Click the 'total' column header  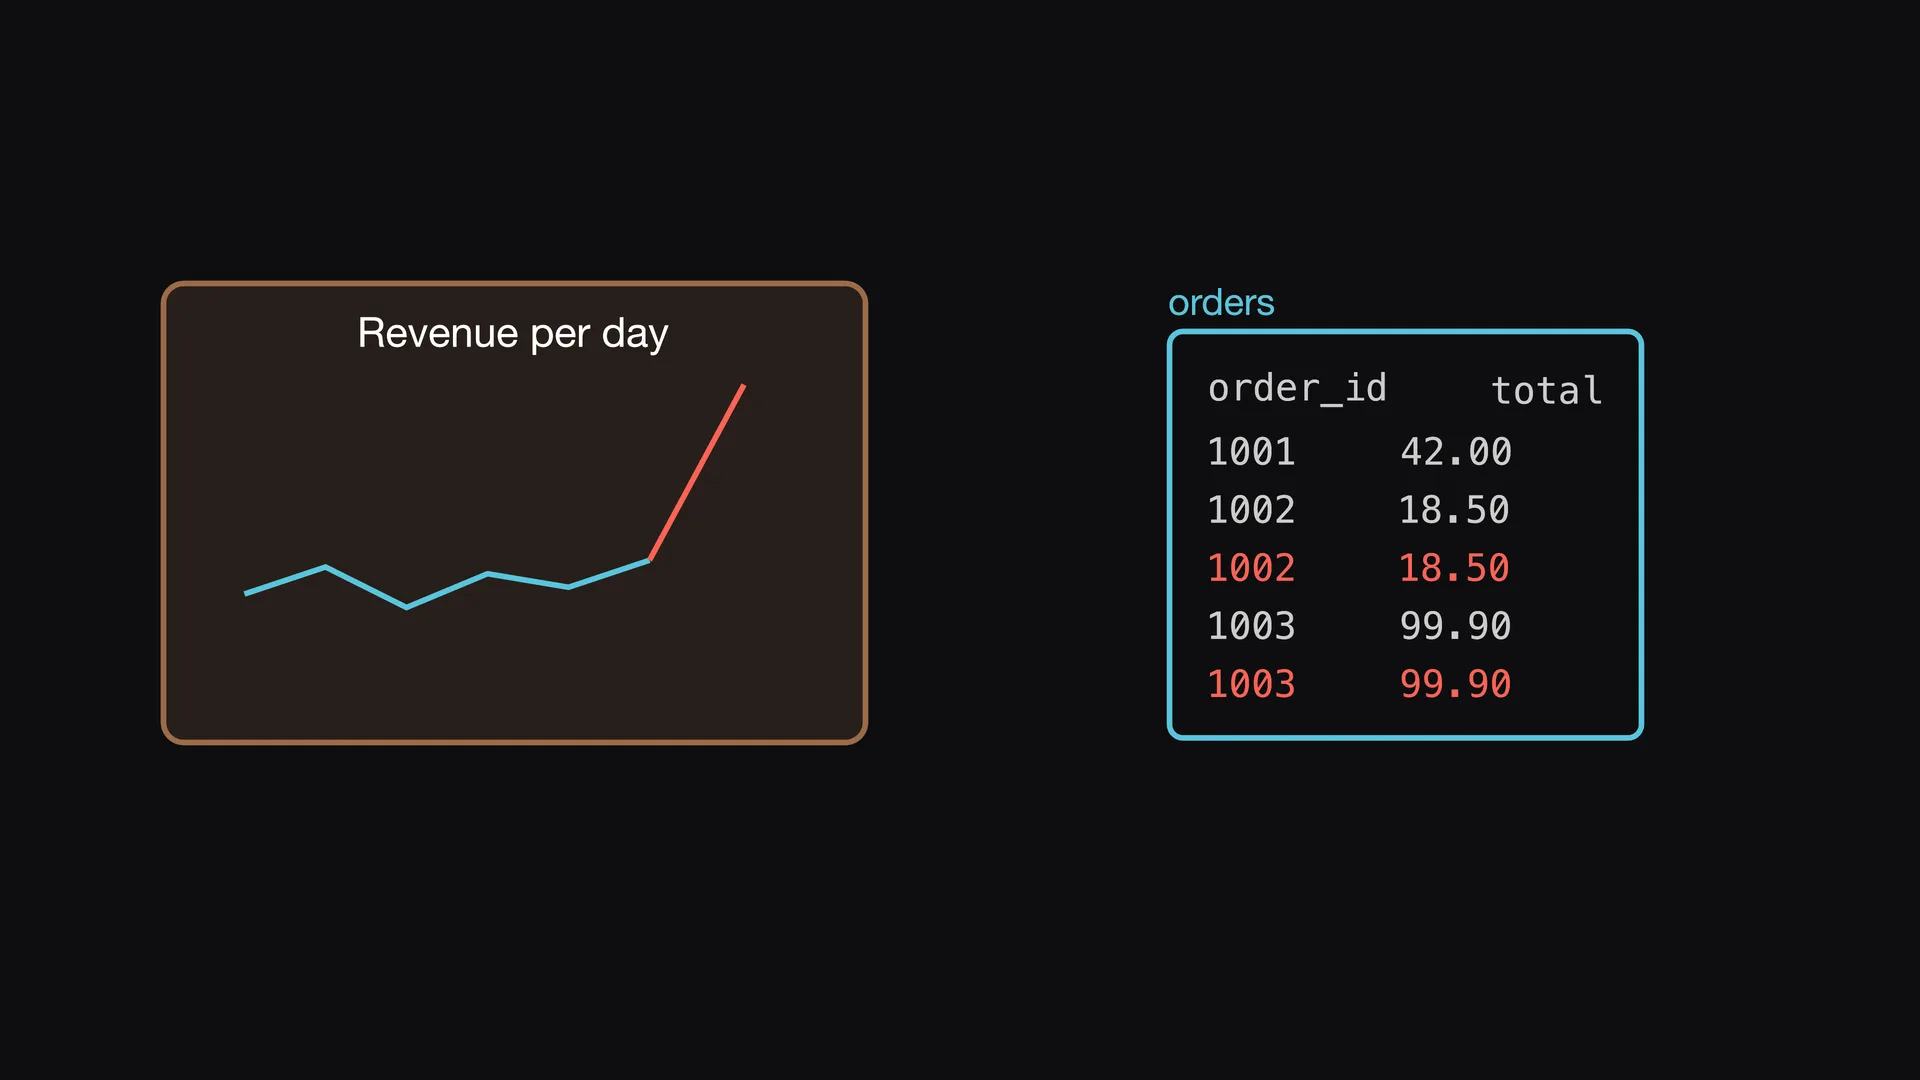(x=1546, y=390)
